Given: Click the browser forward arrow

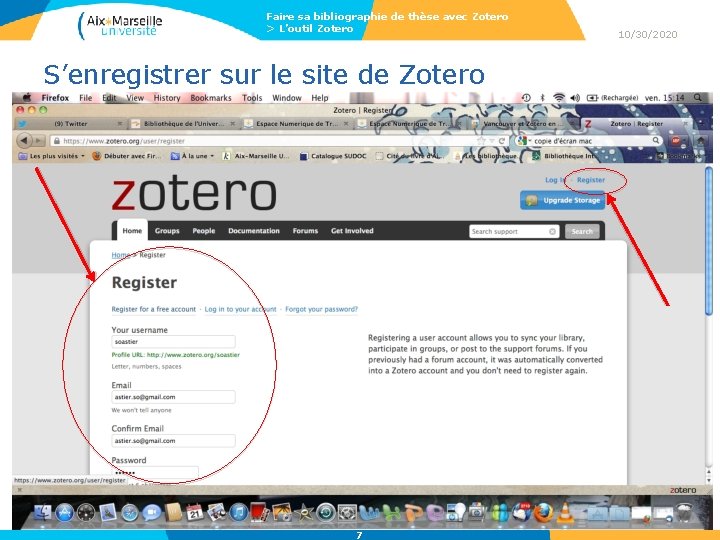Looking at the screenshot, I should click(39, 141).
